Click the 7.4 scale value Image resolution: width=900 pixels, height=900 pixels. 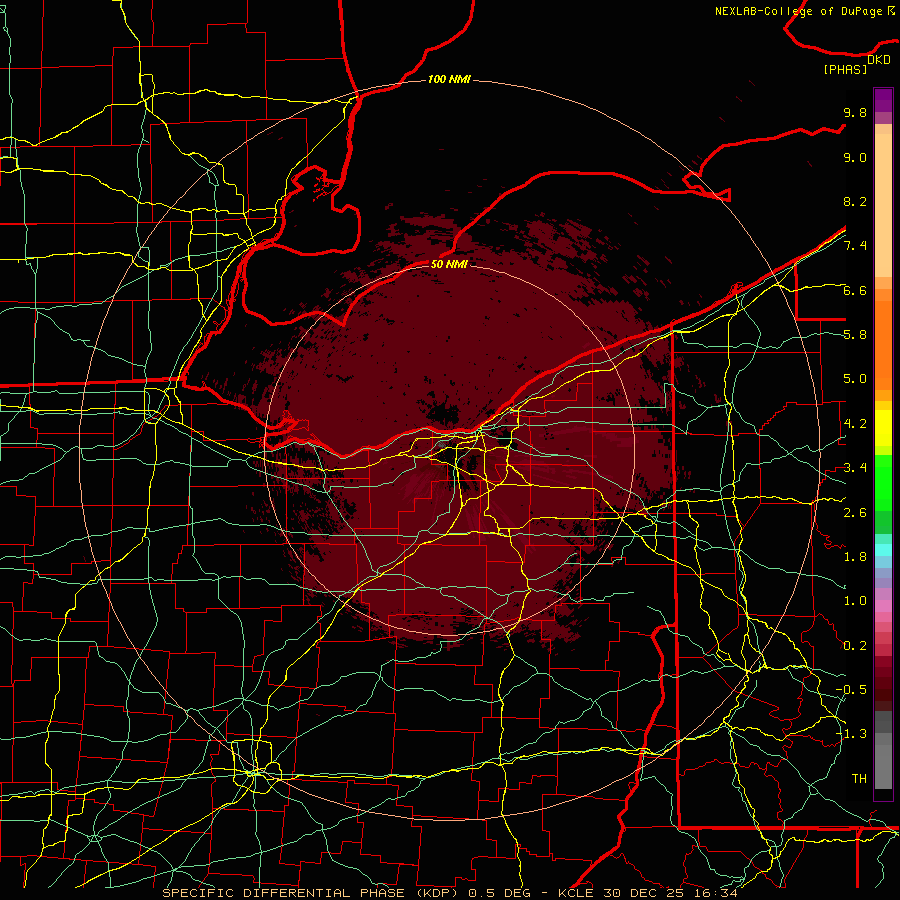click(x=855, y=246)
